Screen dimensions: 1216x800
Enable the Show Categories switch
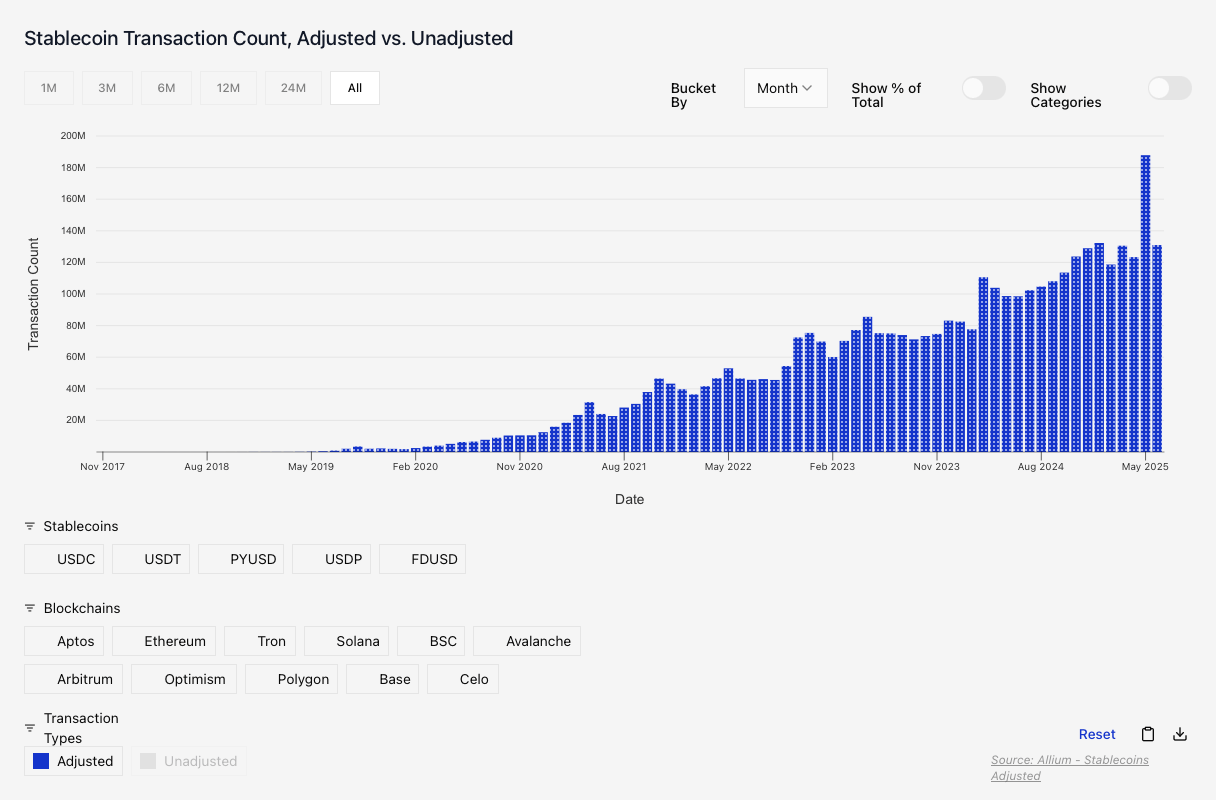tap(1169, 88)
